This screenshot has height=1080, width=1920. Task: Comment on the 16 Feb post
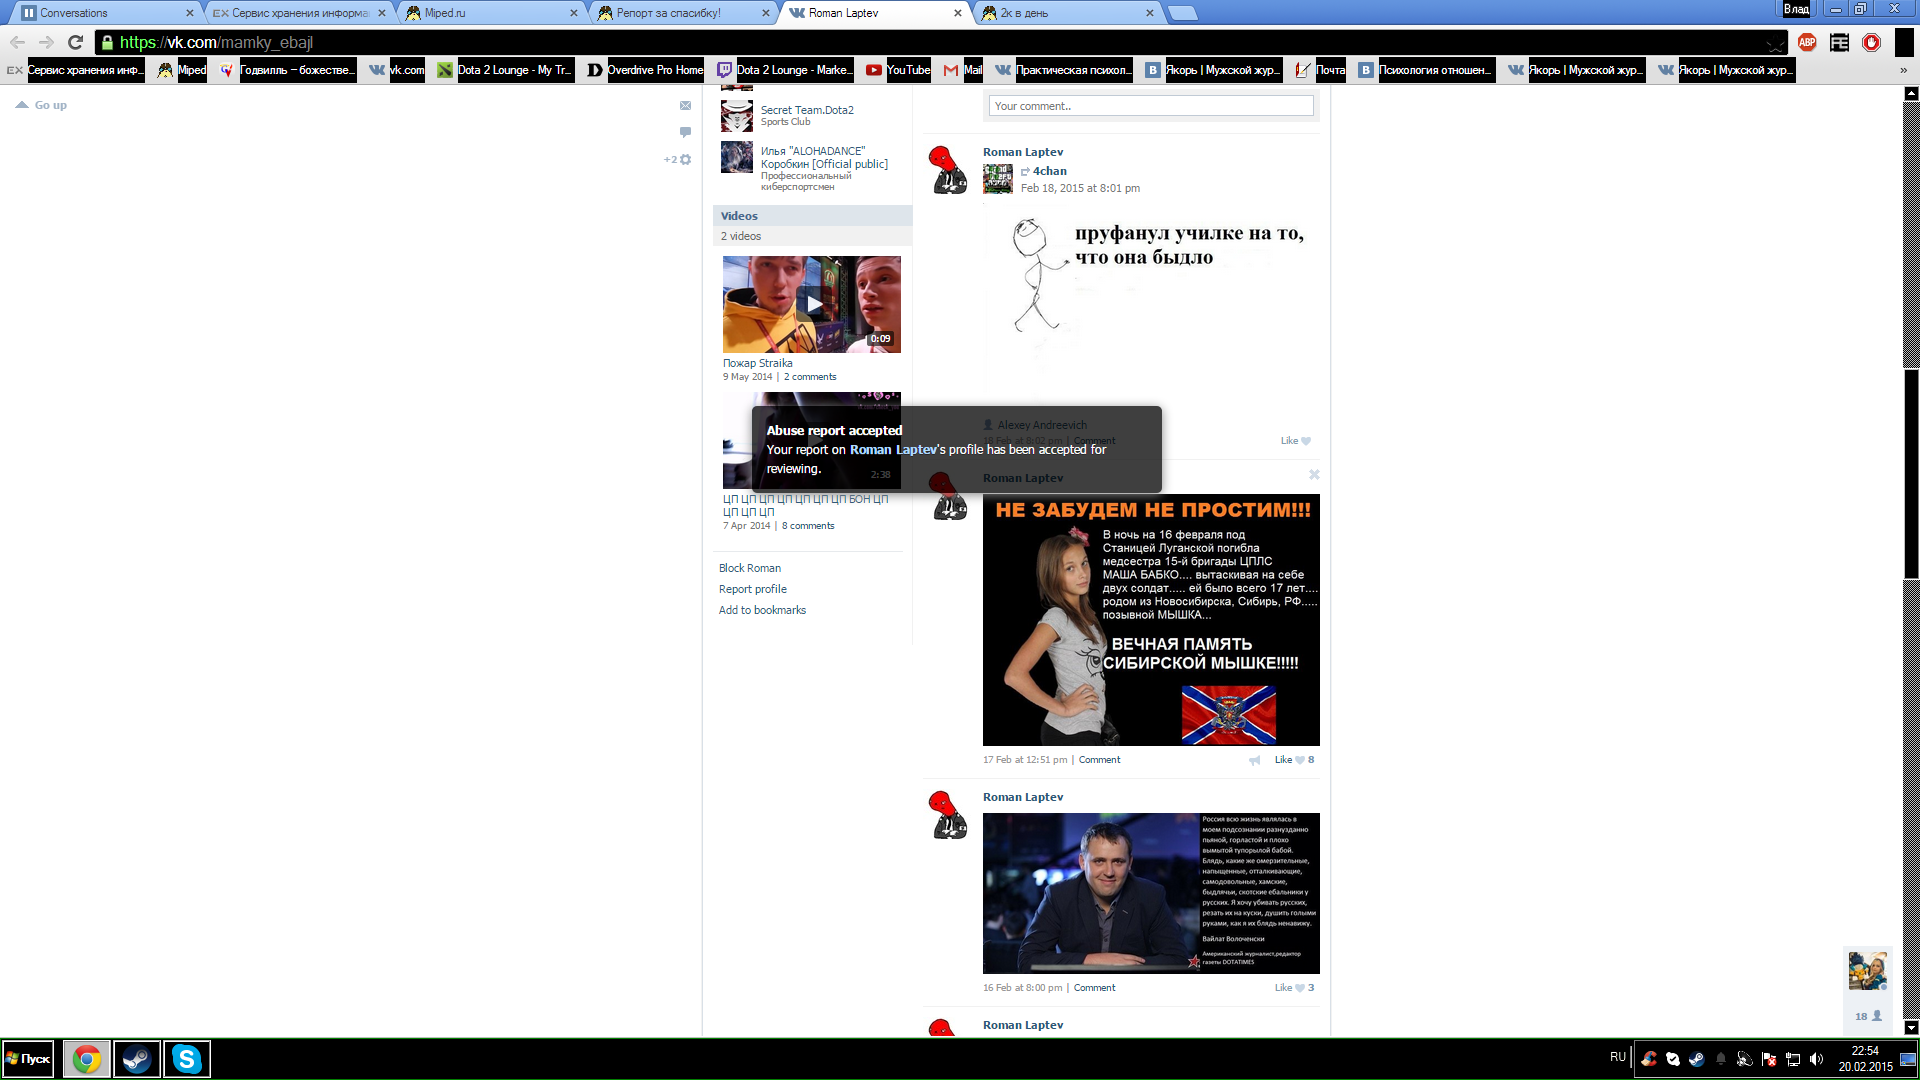[x=1094, y=988]
